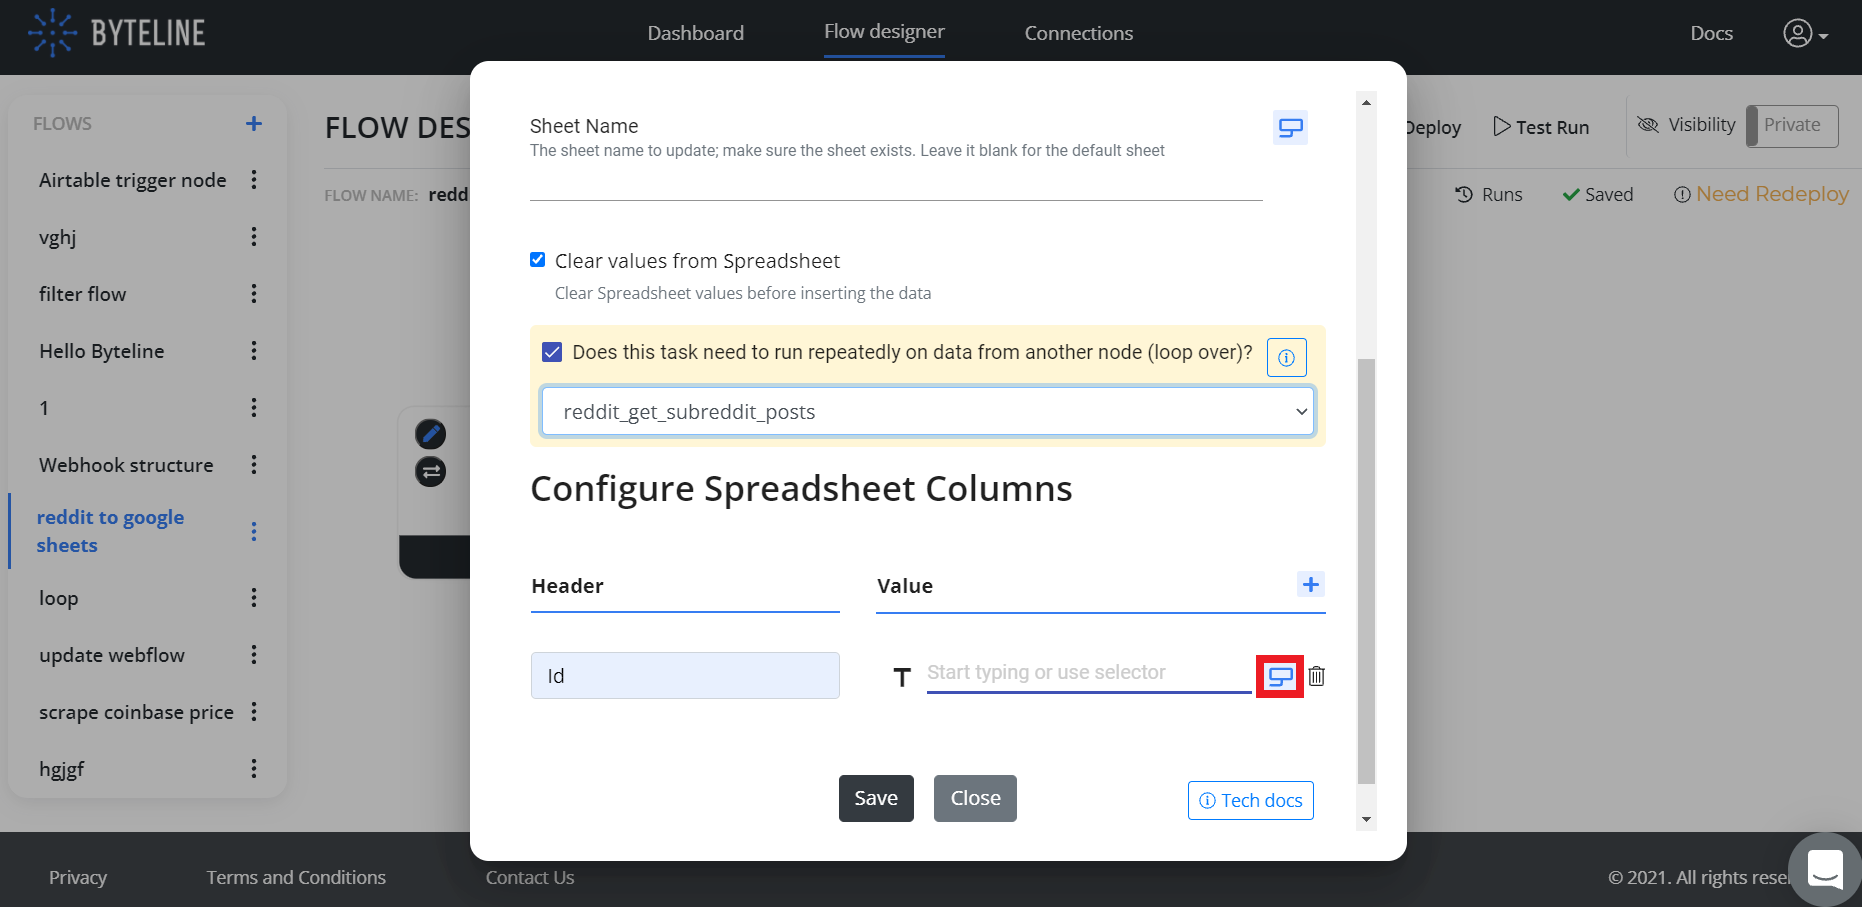
Task: Select Flow designer tab
Action: tap(884, 32)
